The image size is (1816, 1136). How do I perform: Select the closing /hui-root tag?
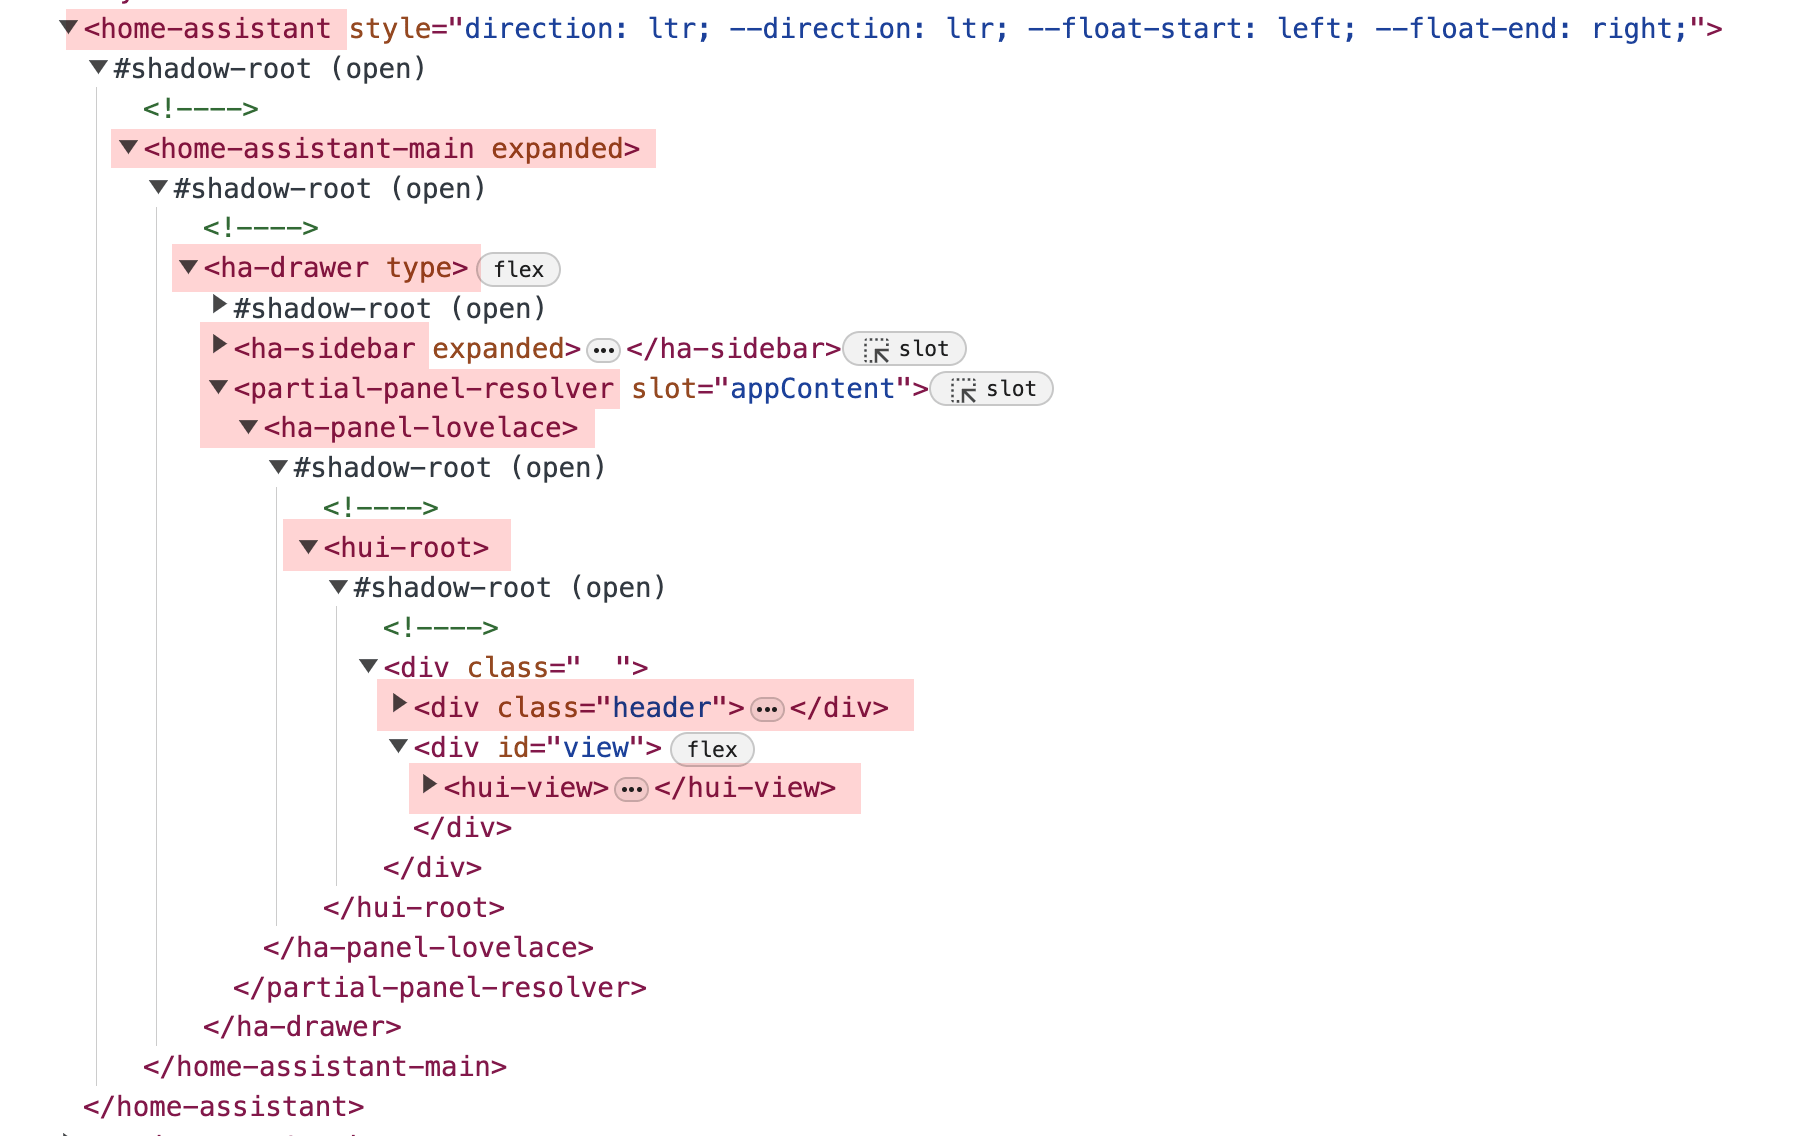point(414,908)
